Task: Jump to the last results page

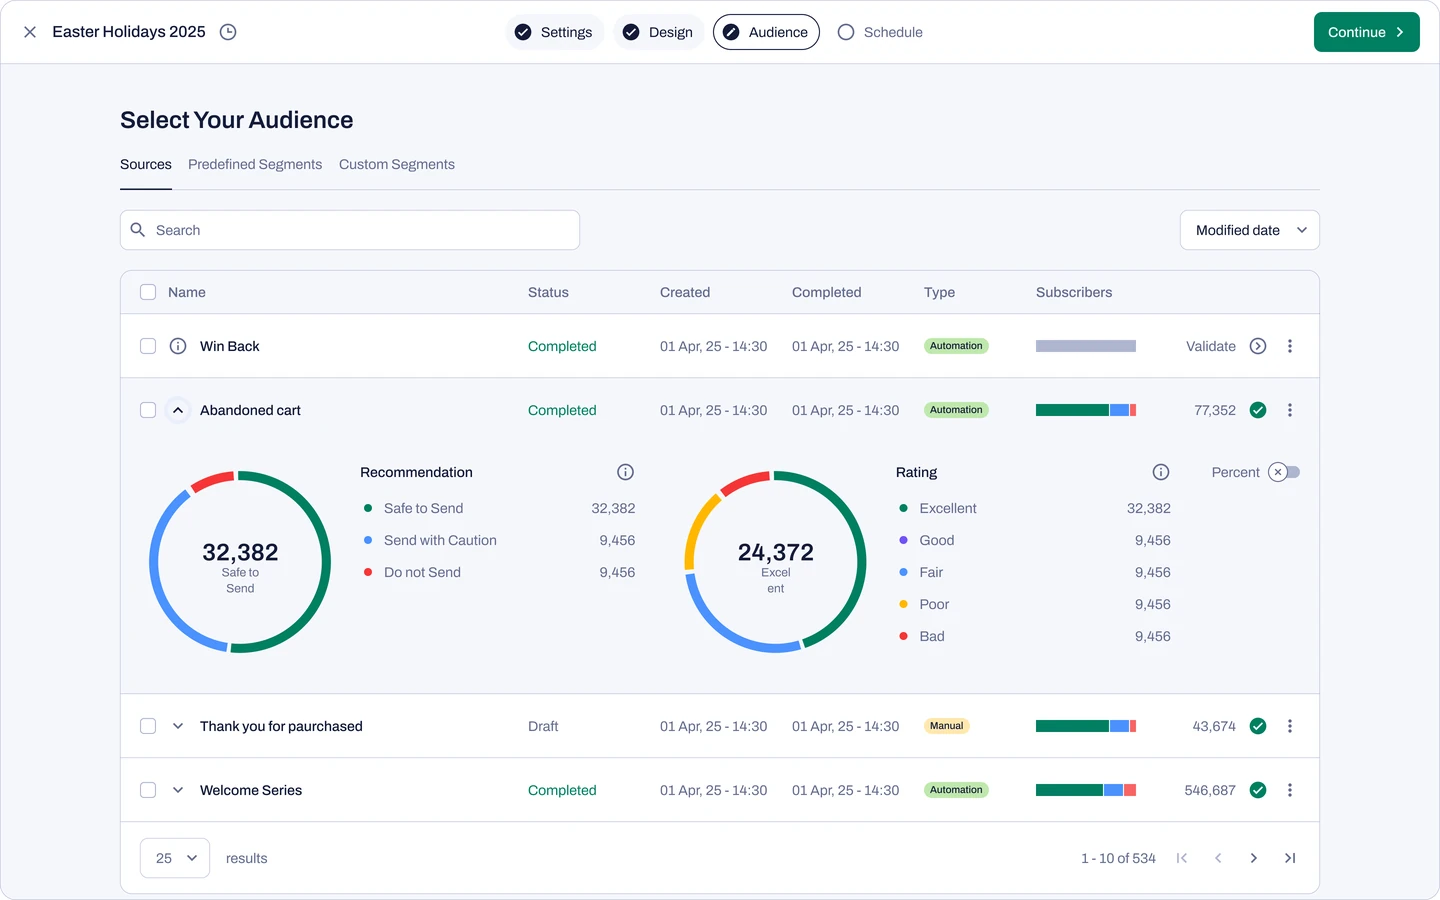Action: tap(1290, 858)
